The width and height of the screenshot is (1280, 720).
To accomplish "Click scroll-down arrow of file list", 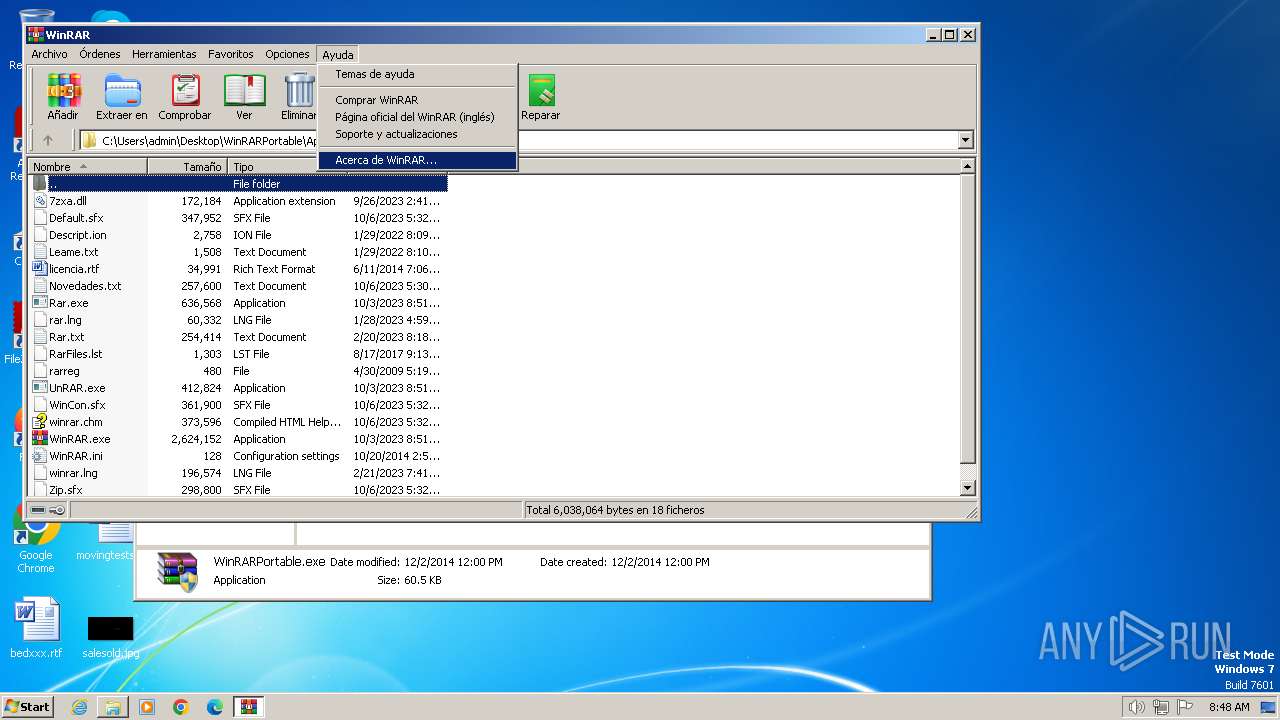I will point(967,489).
